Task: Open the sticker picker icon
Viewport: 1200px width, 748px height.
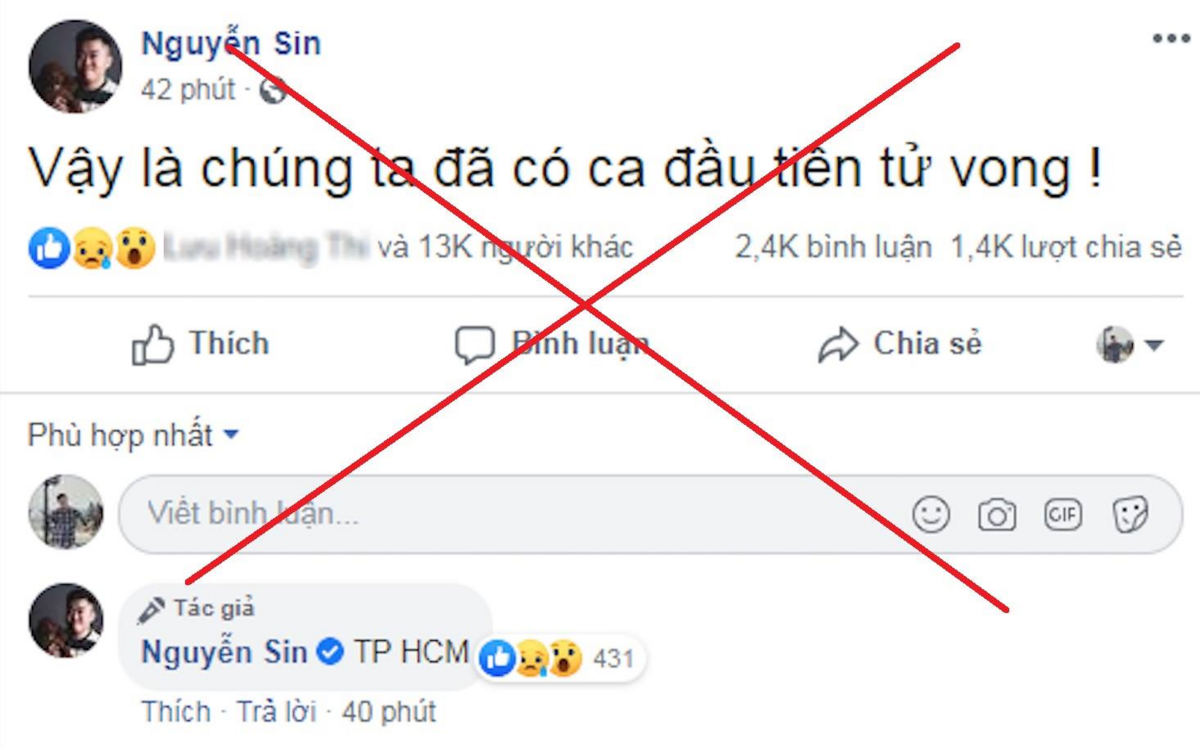Action: click(1130, 514)
